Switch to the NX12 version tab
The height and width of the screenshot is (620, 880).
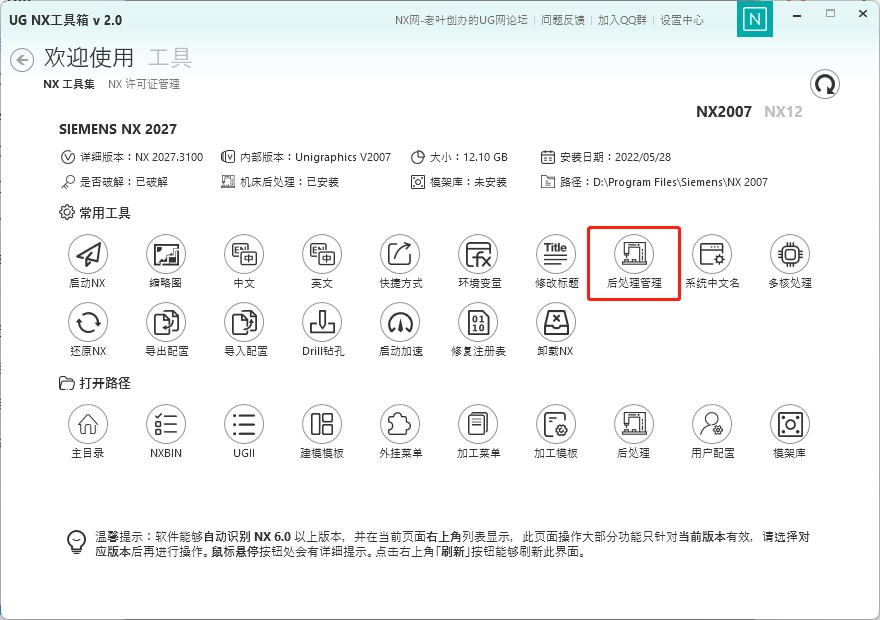pos(783,112)
